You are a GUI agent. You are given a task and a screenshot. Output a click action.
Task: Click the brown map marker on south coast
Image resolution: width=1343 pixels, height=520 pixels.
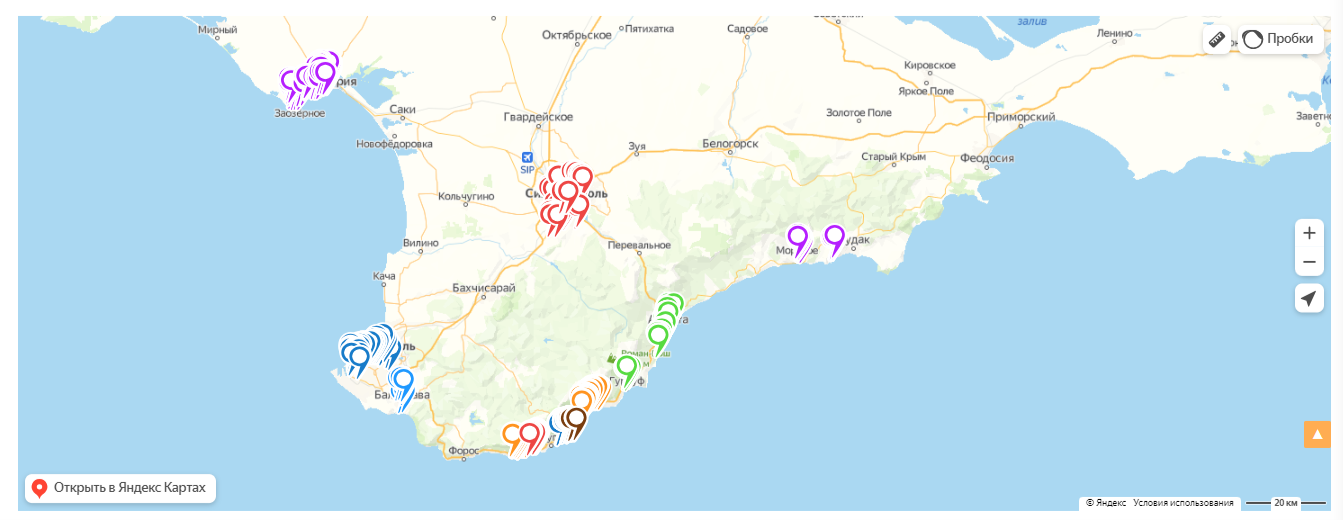pos(575,419)
